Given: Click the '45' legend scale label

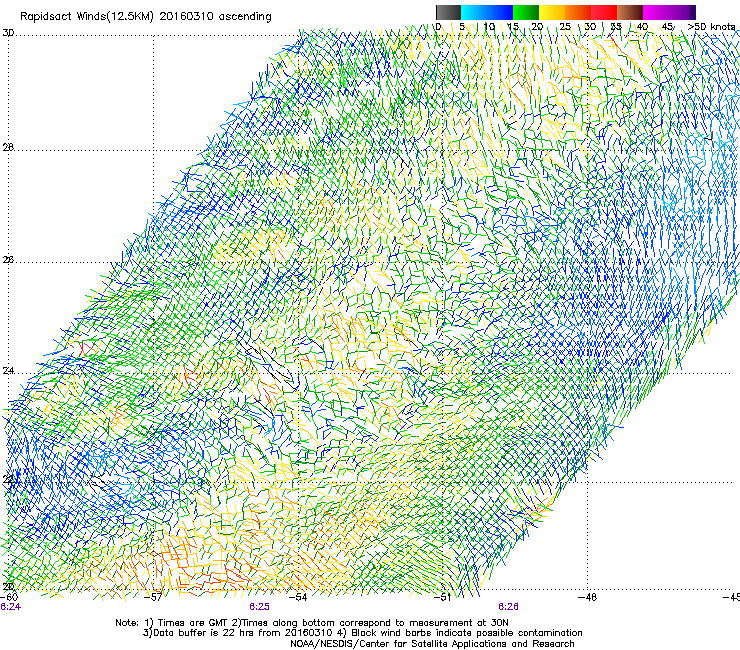Looking at the screenshot, I should [x=667, y=27].
